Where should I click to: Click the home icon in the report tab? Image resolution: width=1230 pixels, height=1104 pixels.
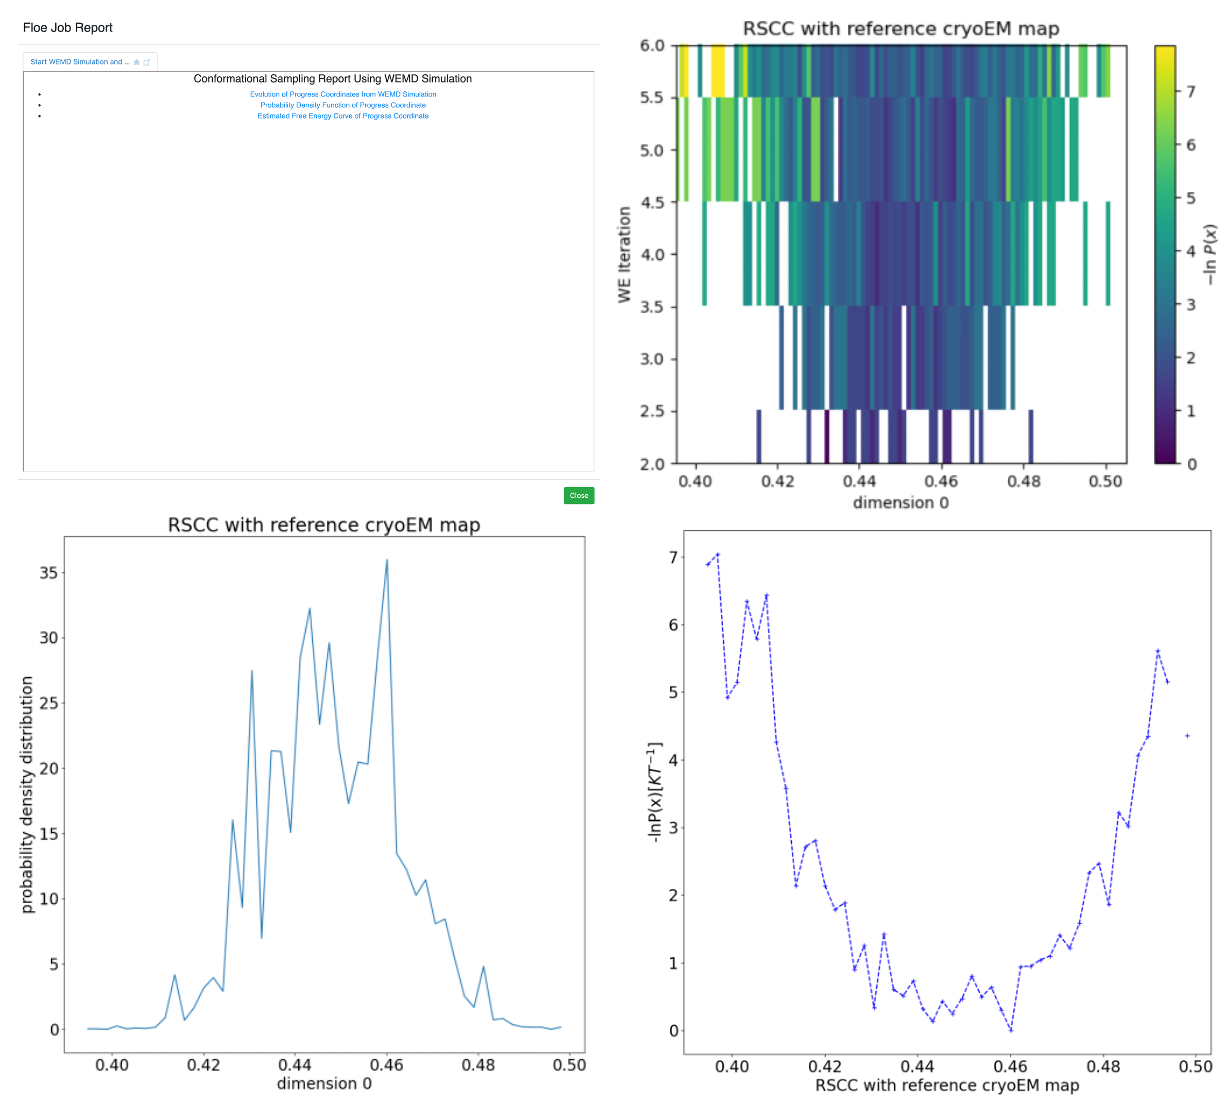coord(137,62)
